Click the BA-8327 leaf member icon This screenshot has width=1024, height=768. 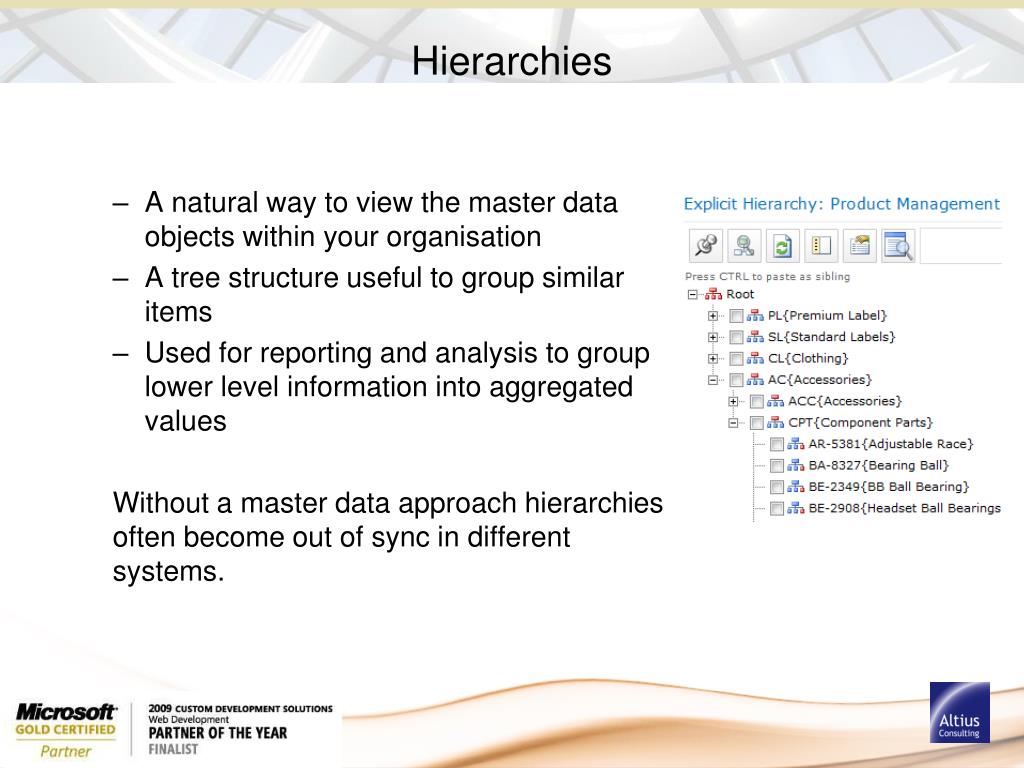pos(795,466)
